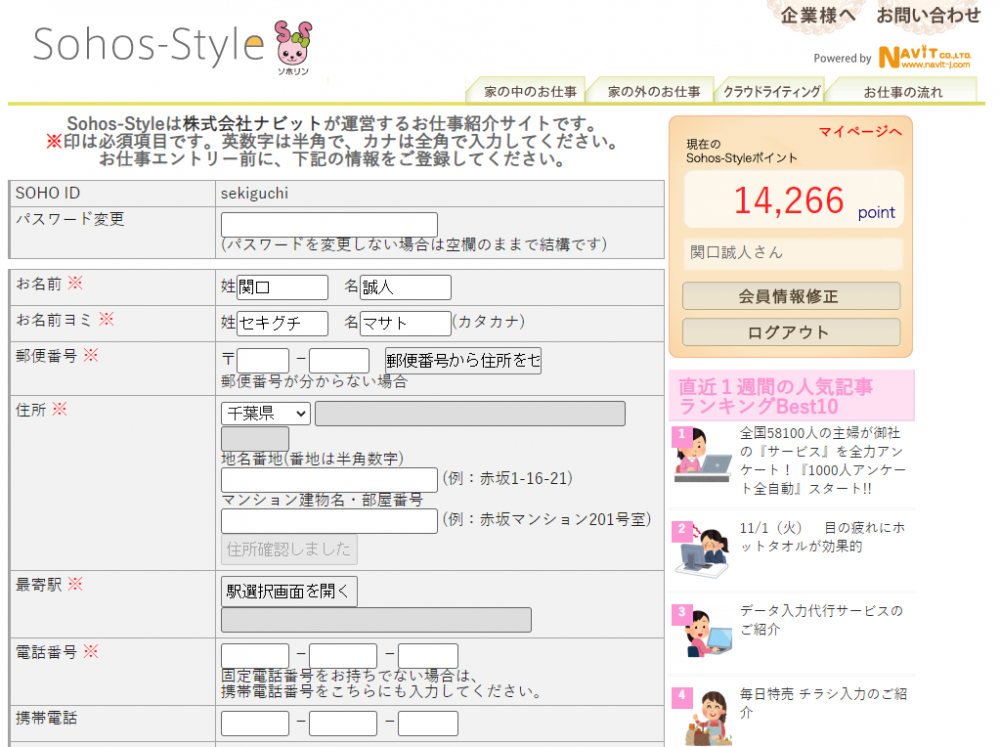This screenshot has height=747, width=1000.
Task: Click the 地名番地 address input field
Action: pyautogui.click(x=329, y=480)
